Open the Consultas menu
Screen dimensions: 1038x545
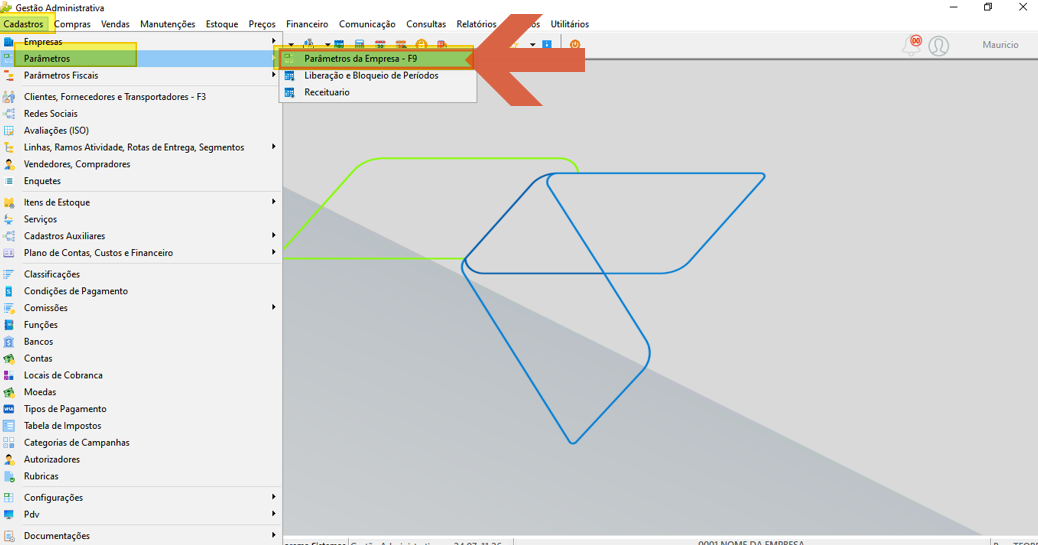coord(426,24)
